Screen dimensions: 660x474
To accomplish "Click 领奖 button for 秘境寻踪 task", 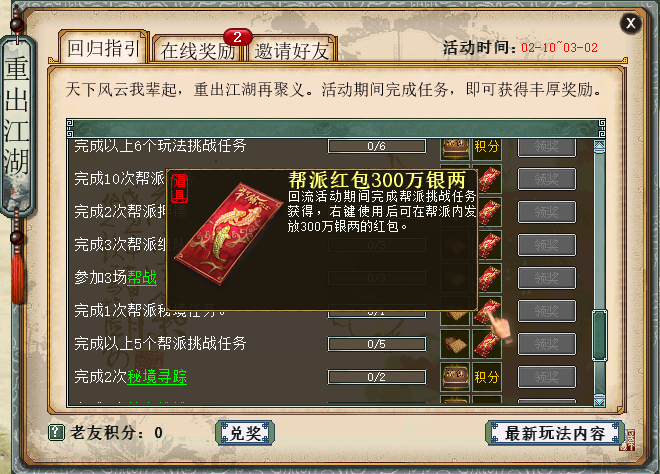I will (x=546, y=377).
